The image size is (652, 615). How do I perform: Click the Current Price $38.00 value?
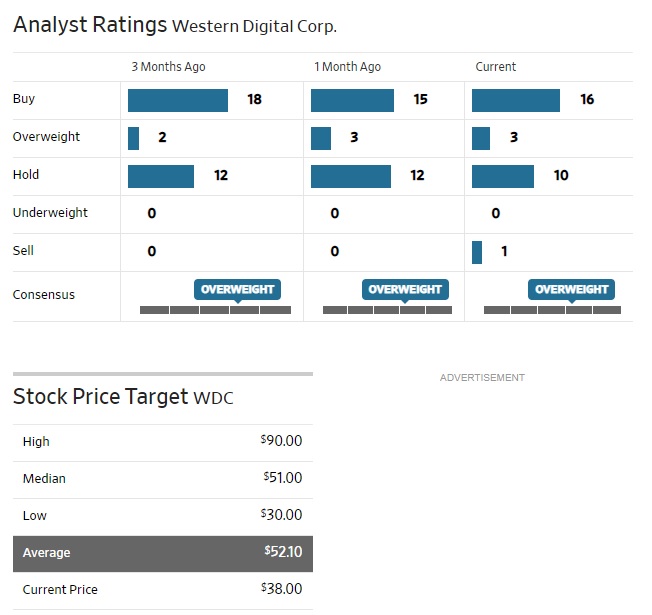pos(281,590)
